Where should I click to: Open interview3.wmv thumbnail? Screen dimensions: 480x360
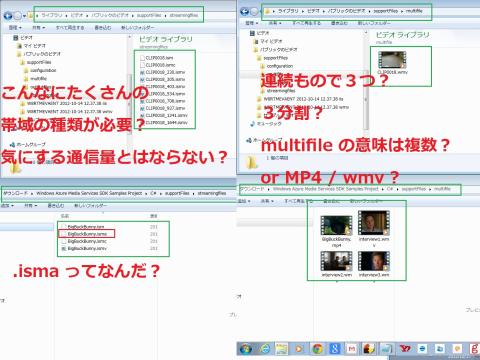(374, 261)
